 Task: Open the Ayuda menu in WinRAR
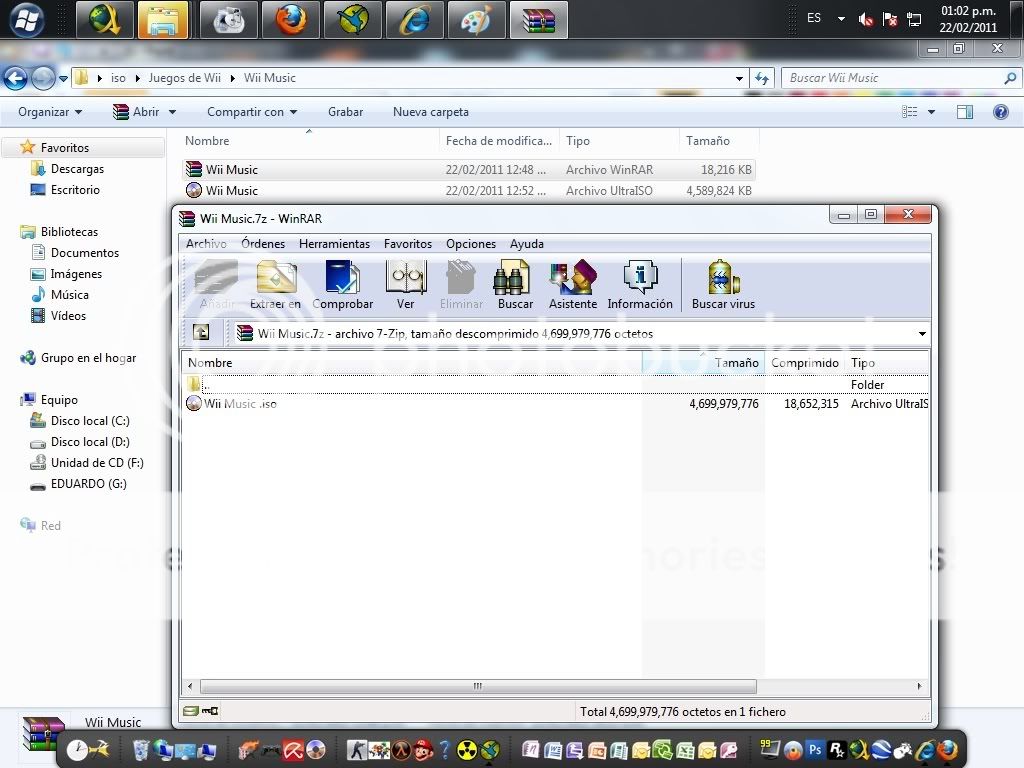(x=527, y=244)
